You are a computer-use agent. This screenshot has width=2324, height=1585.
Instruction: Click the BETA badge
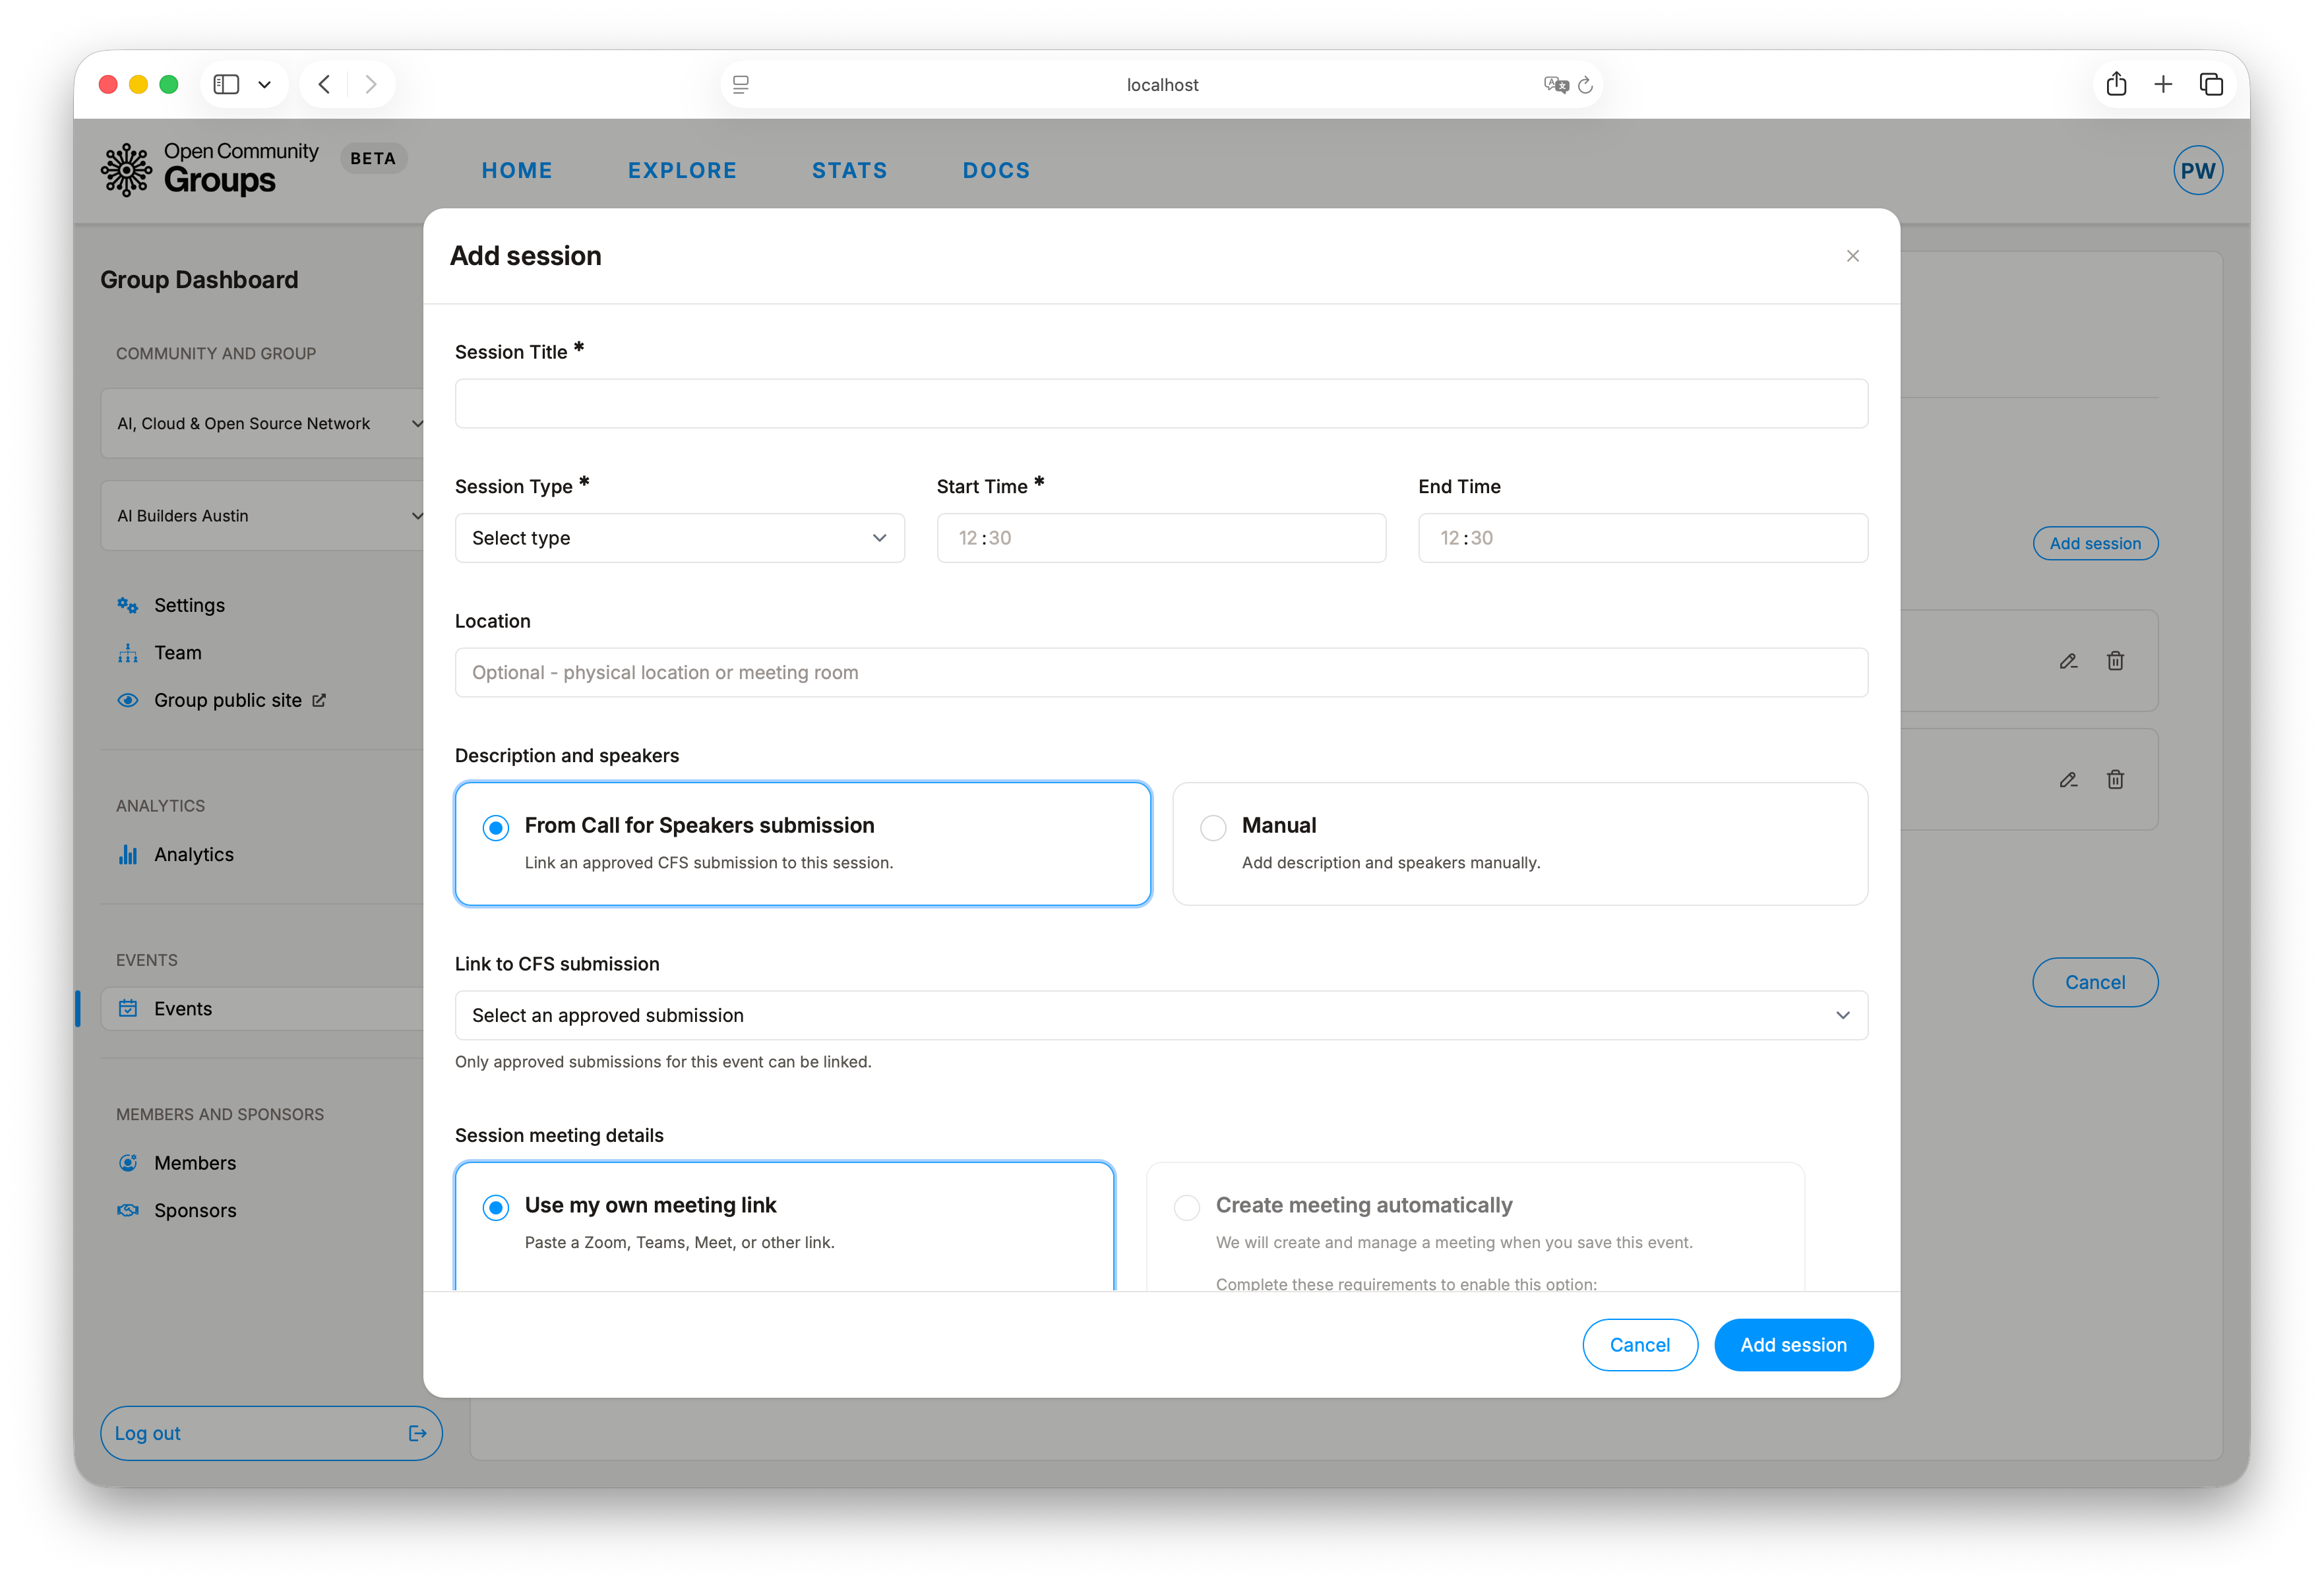[373, 158]
